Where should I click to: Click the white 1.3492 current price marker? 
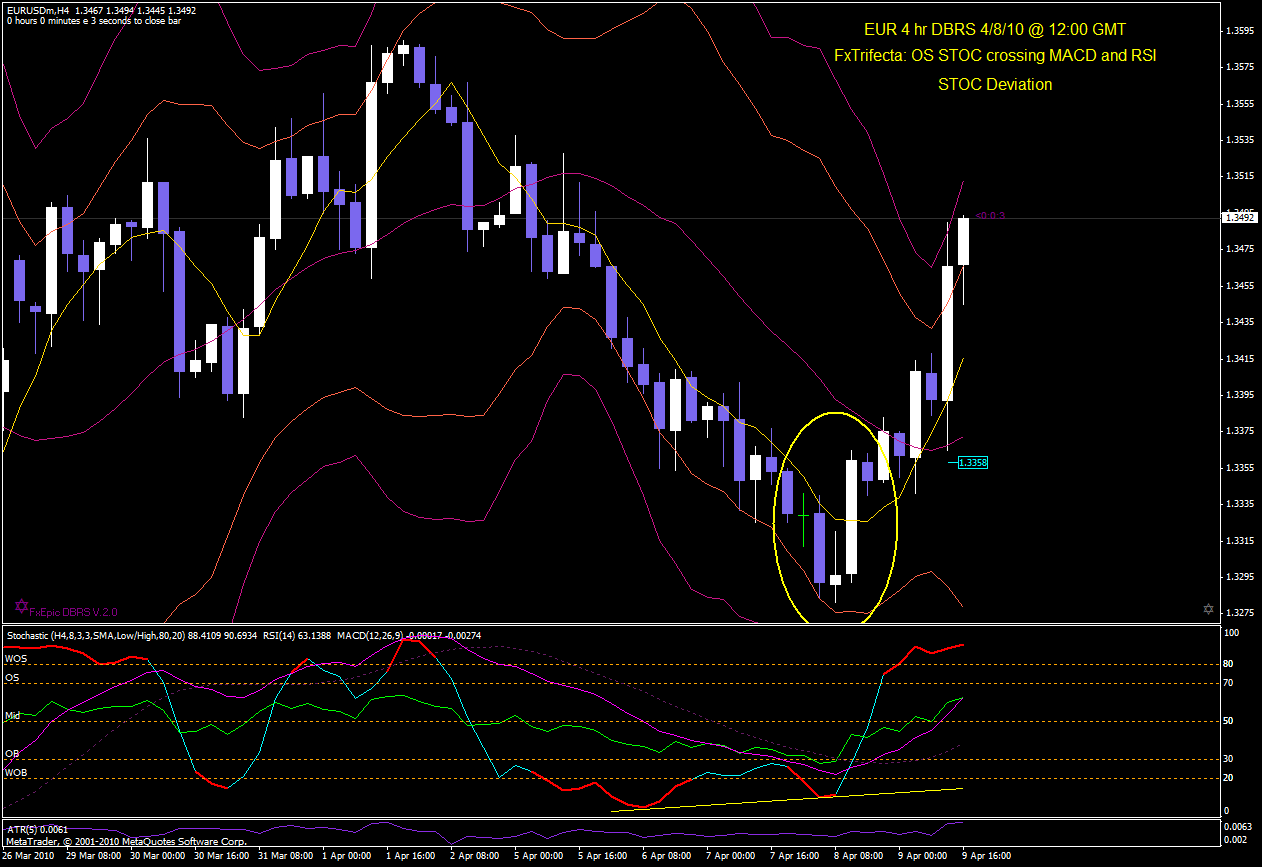point(1239,216)
